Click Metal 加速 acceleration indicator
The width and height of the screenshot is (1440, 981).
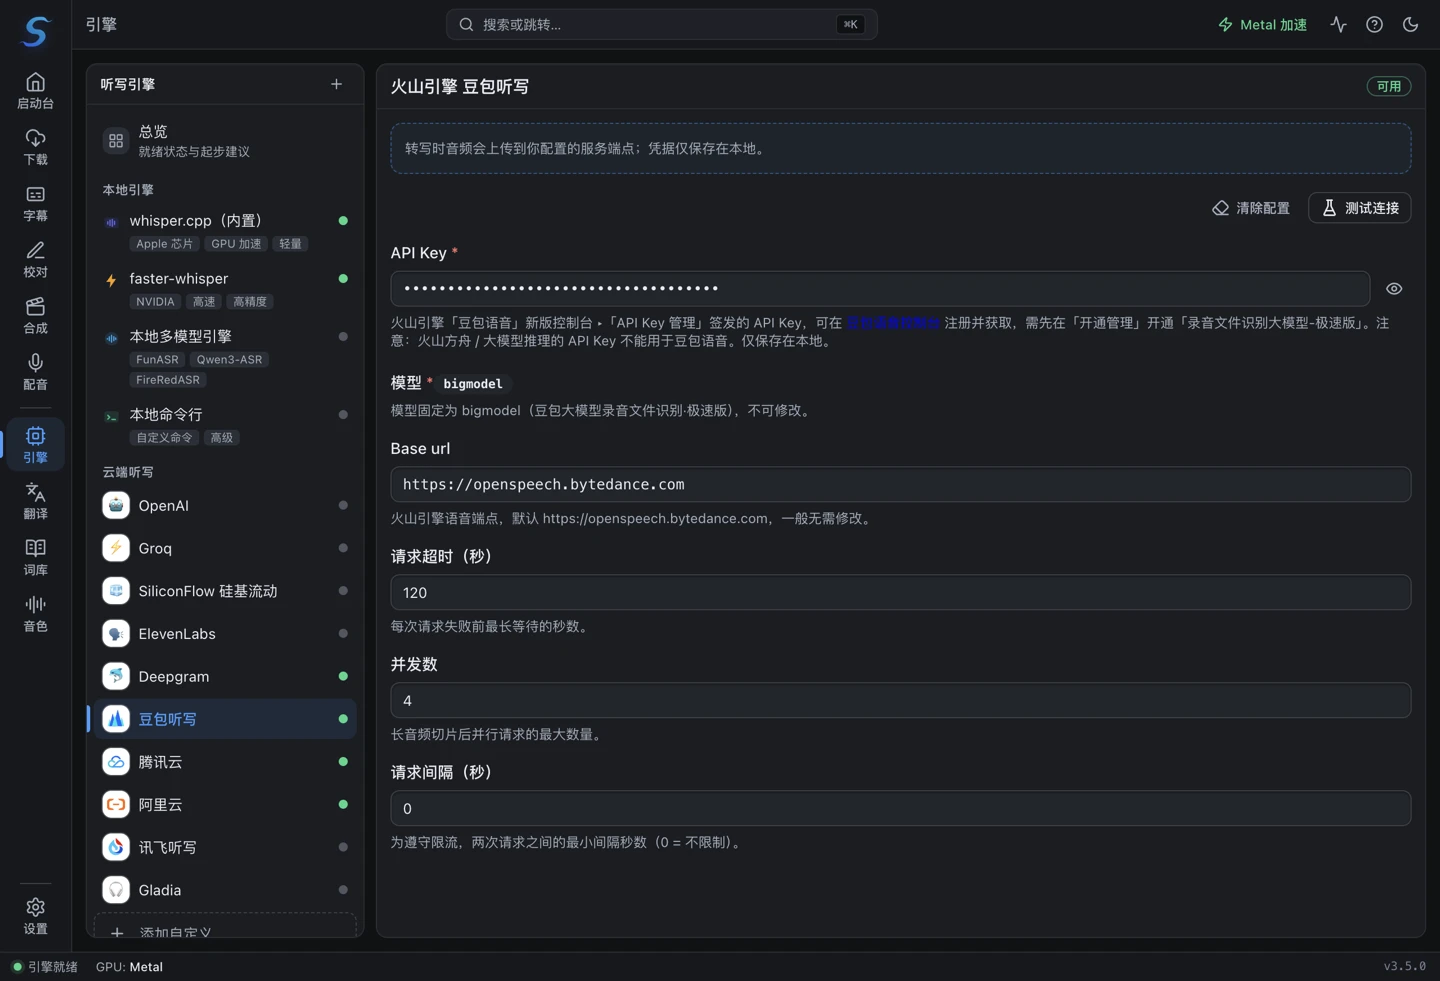coord(1262,24)
